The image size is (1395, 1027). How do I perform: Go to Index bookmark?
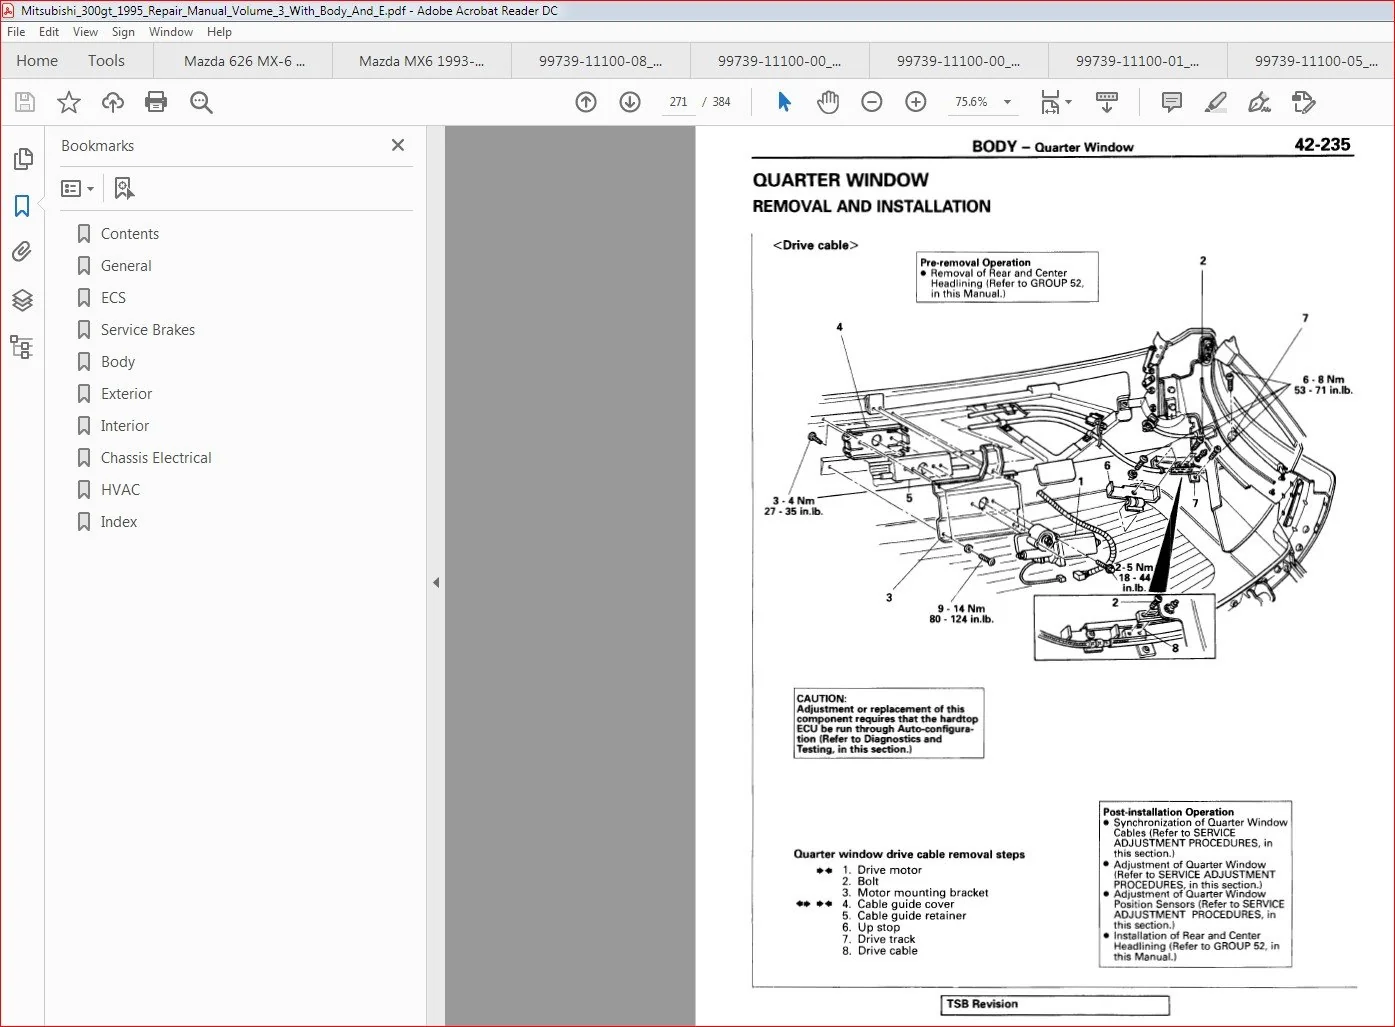point(119,522)
